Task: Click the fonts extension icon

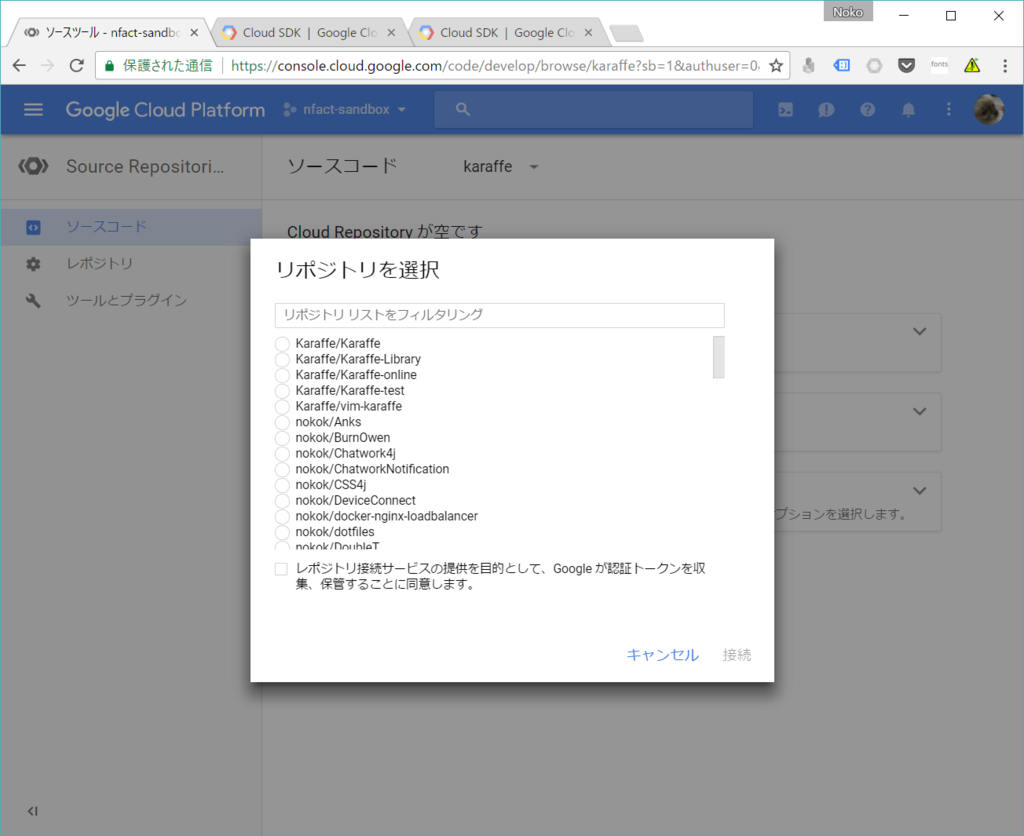Action: tap(939, 65)
